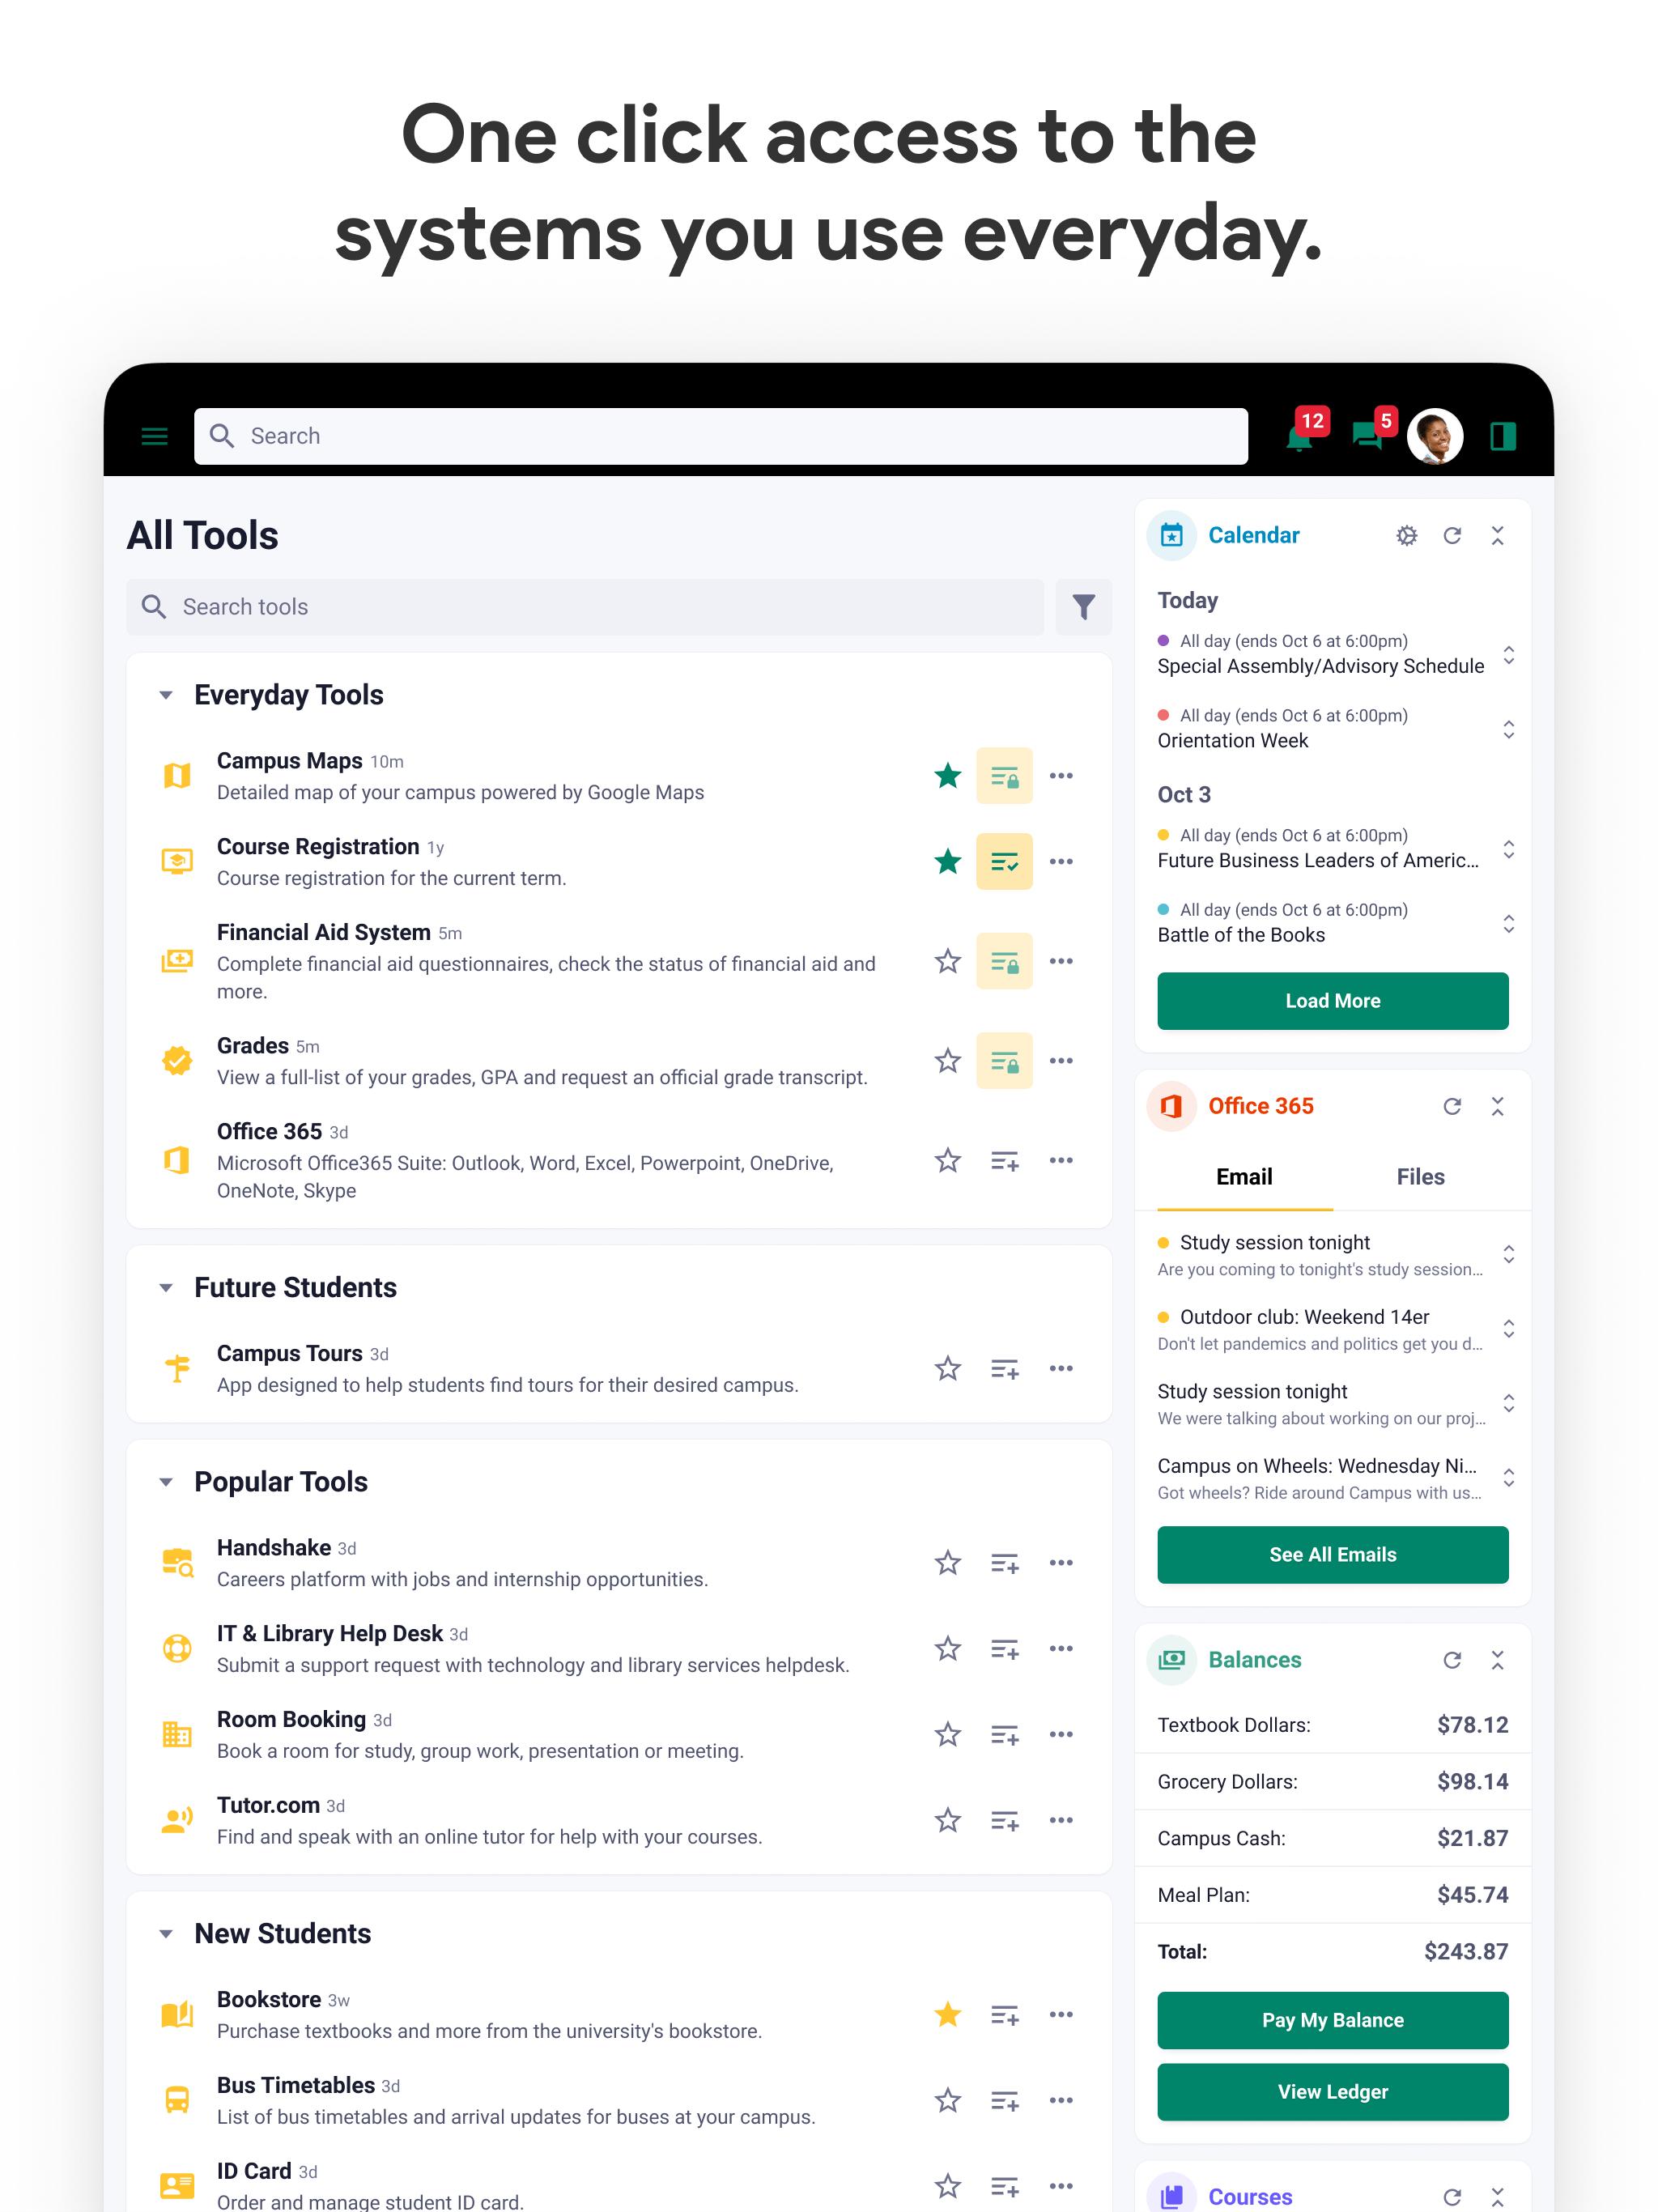Collapse the Balances widget
Viewport: 1658px width, 2212px height.
(x=1497, y=1660)
